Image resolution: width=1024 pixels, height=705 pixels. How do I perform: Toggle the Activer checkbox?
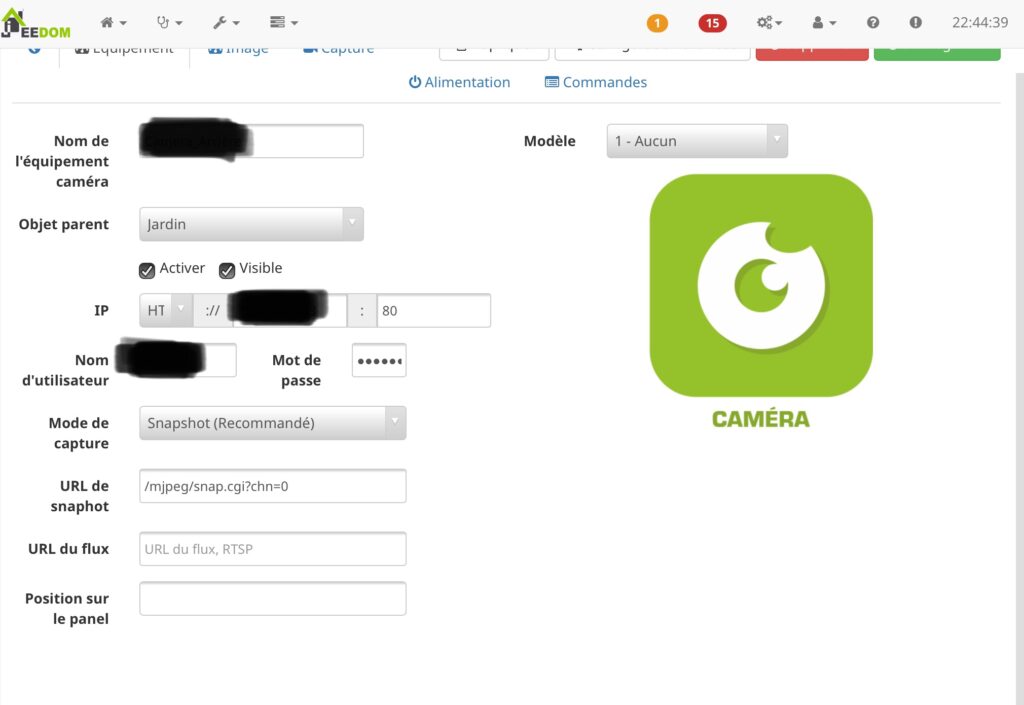(147, 270)
